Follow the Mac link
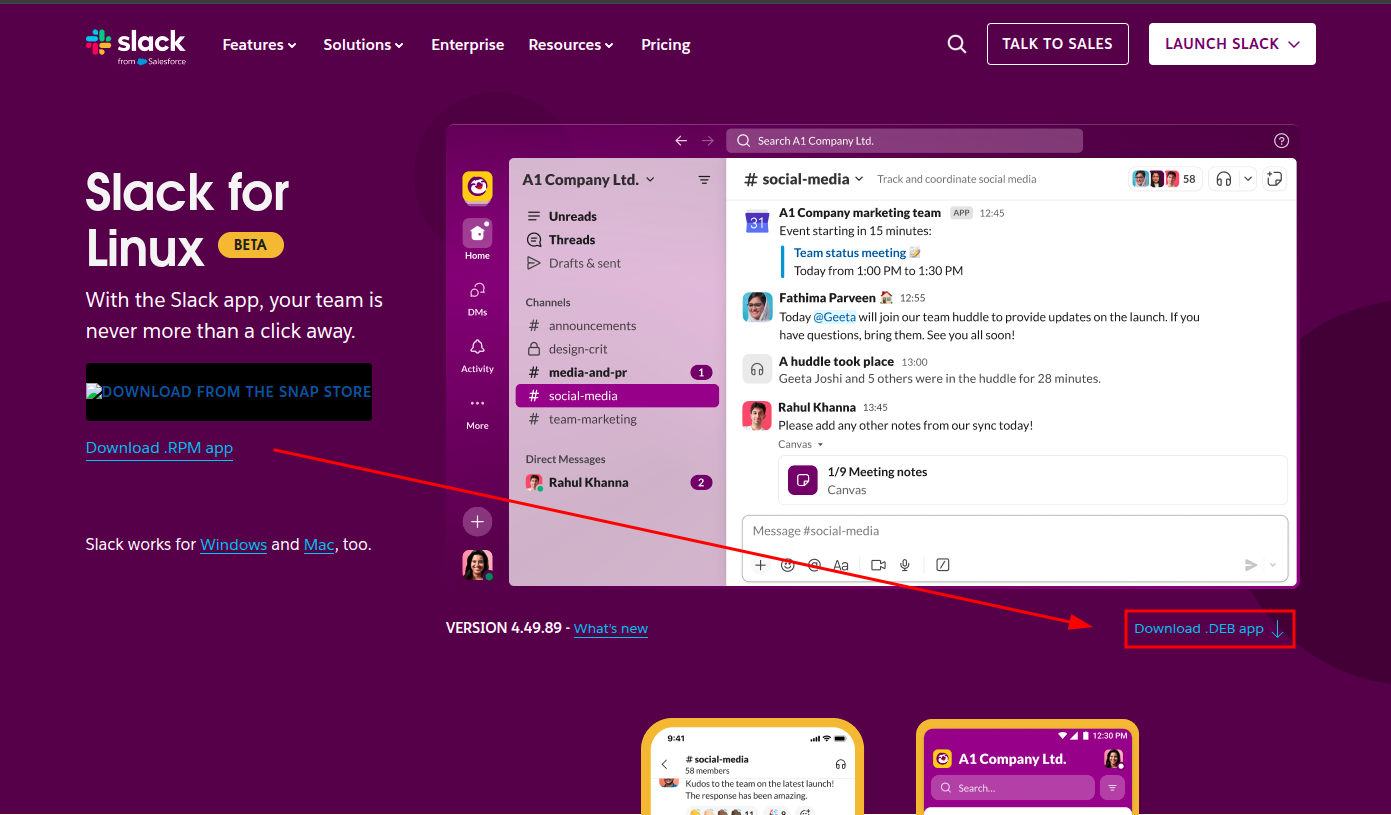The height and width of the screenshot is (815, 1391). 319,545
